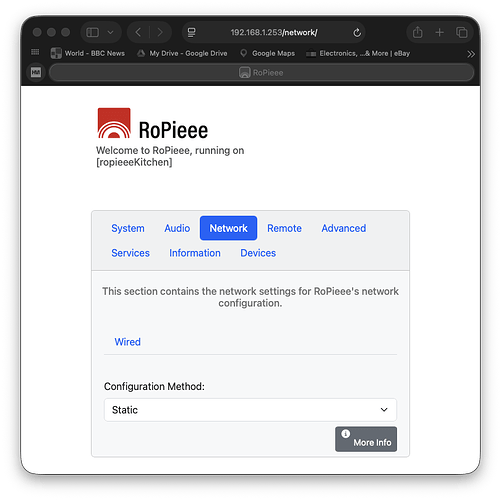The image size is (500, 500).
Task: Reload the page with the refresh icon
Action: [357, 33]
